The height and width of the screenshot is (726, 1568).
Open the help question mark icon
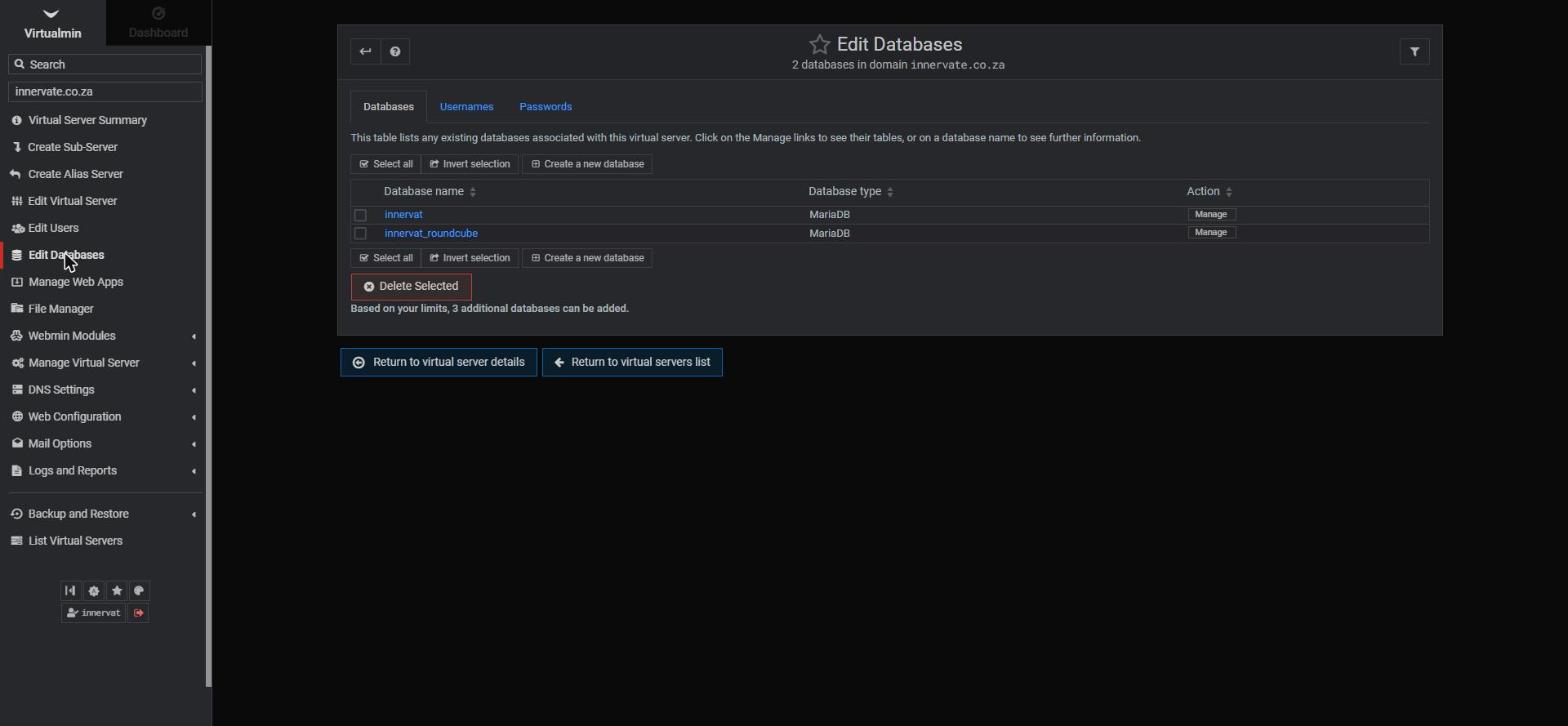[x=395, y=52]
